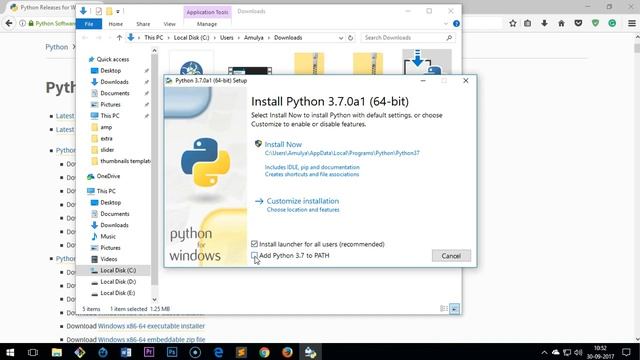Viewport: 640px width, 360px height.
Task: Select Local Disk (D:) in sidebar
Action: (x=118, y=282)
